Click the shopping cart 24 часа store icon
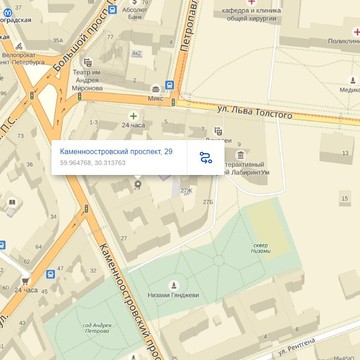 click(x=26, y=281)
